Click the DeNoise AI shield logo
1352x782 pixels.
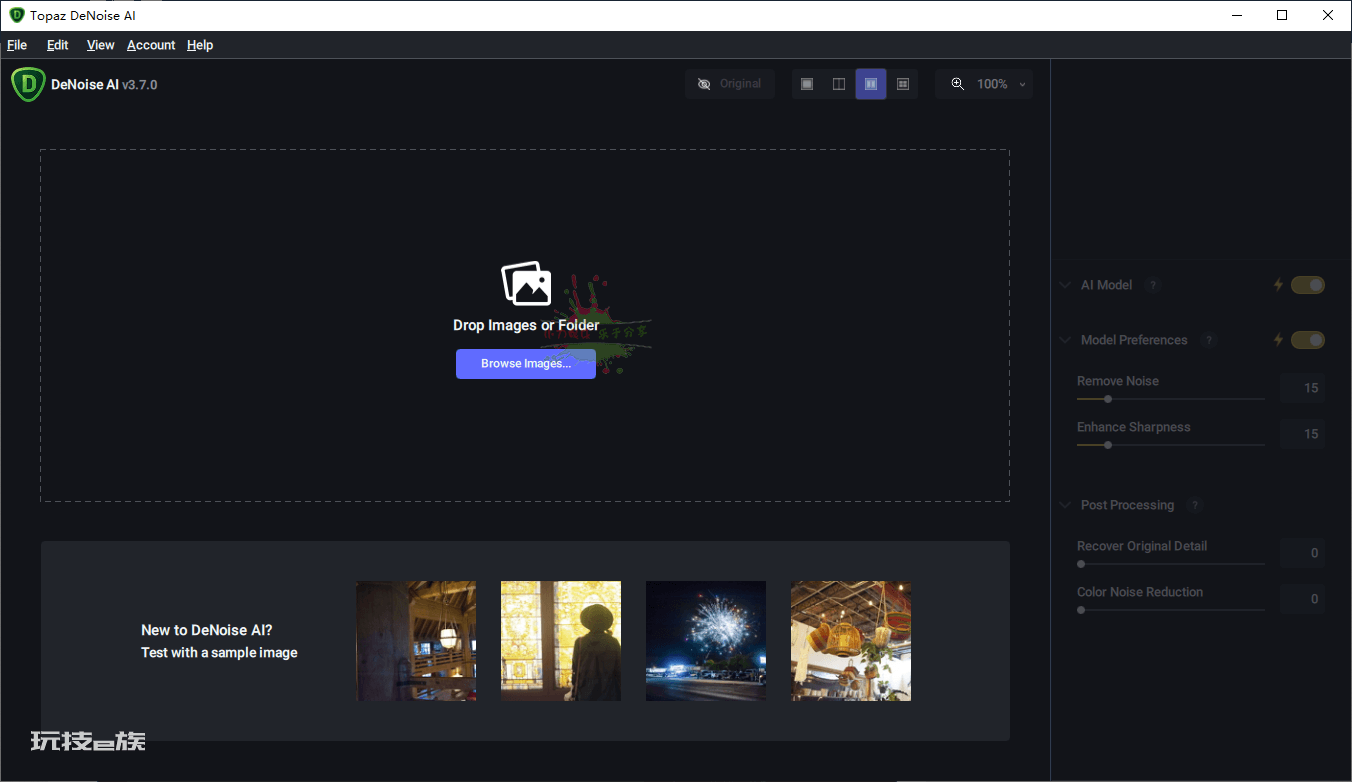pyautogui.click(x=28, y=84)
